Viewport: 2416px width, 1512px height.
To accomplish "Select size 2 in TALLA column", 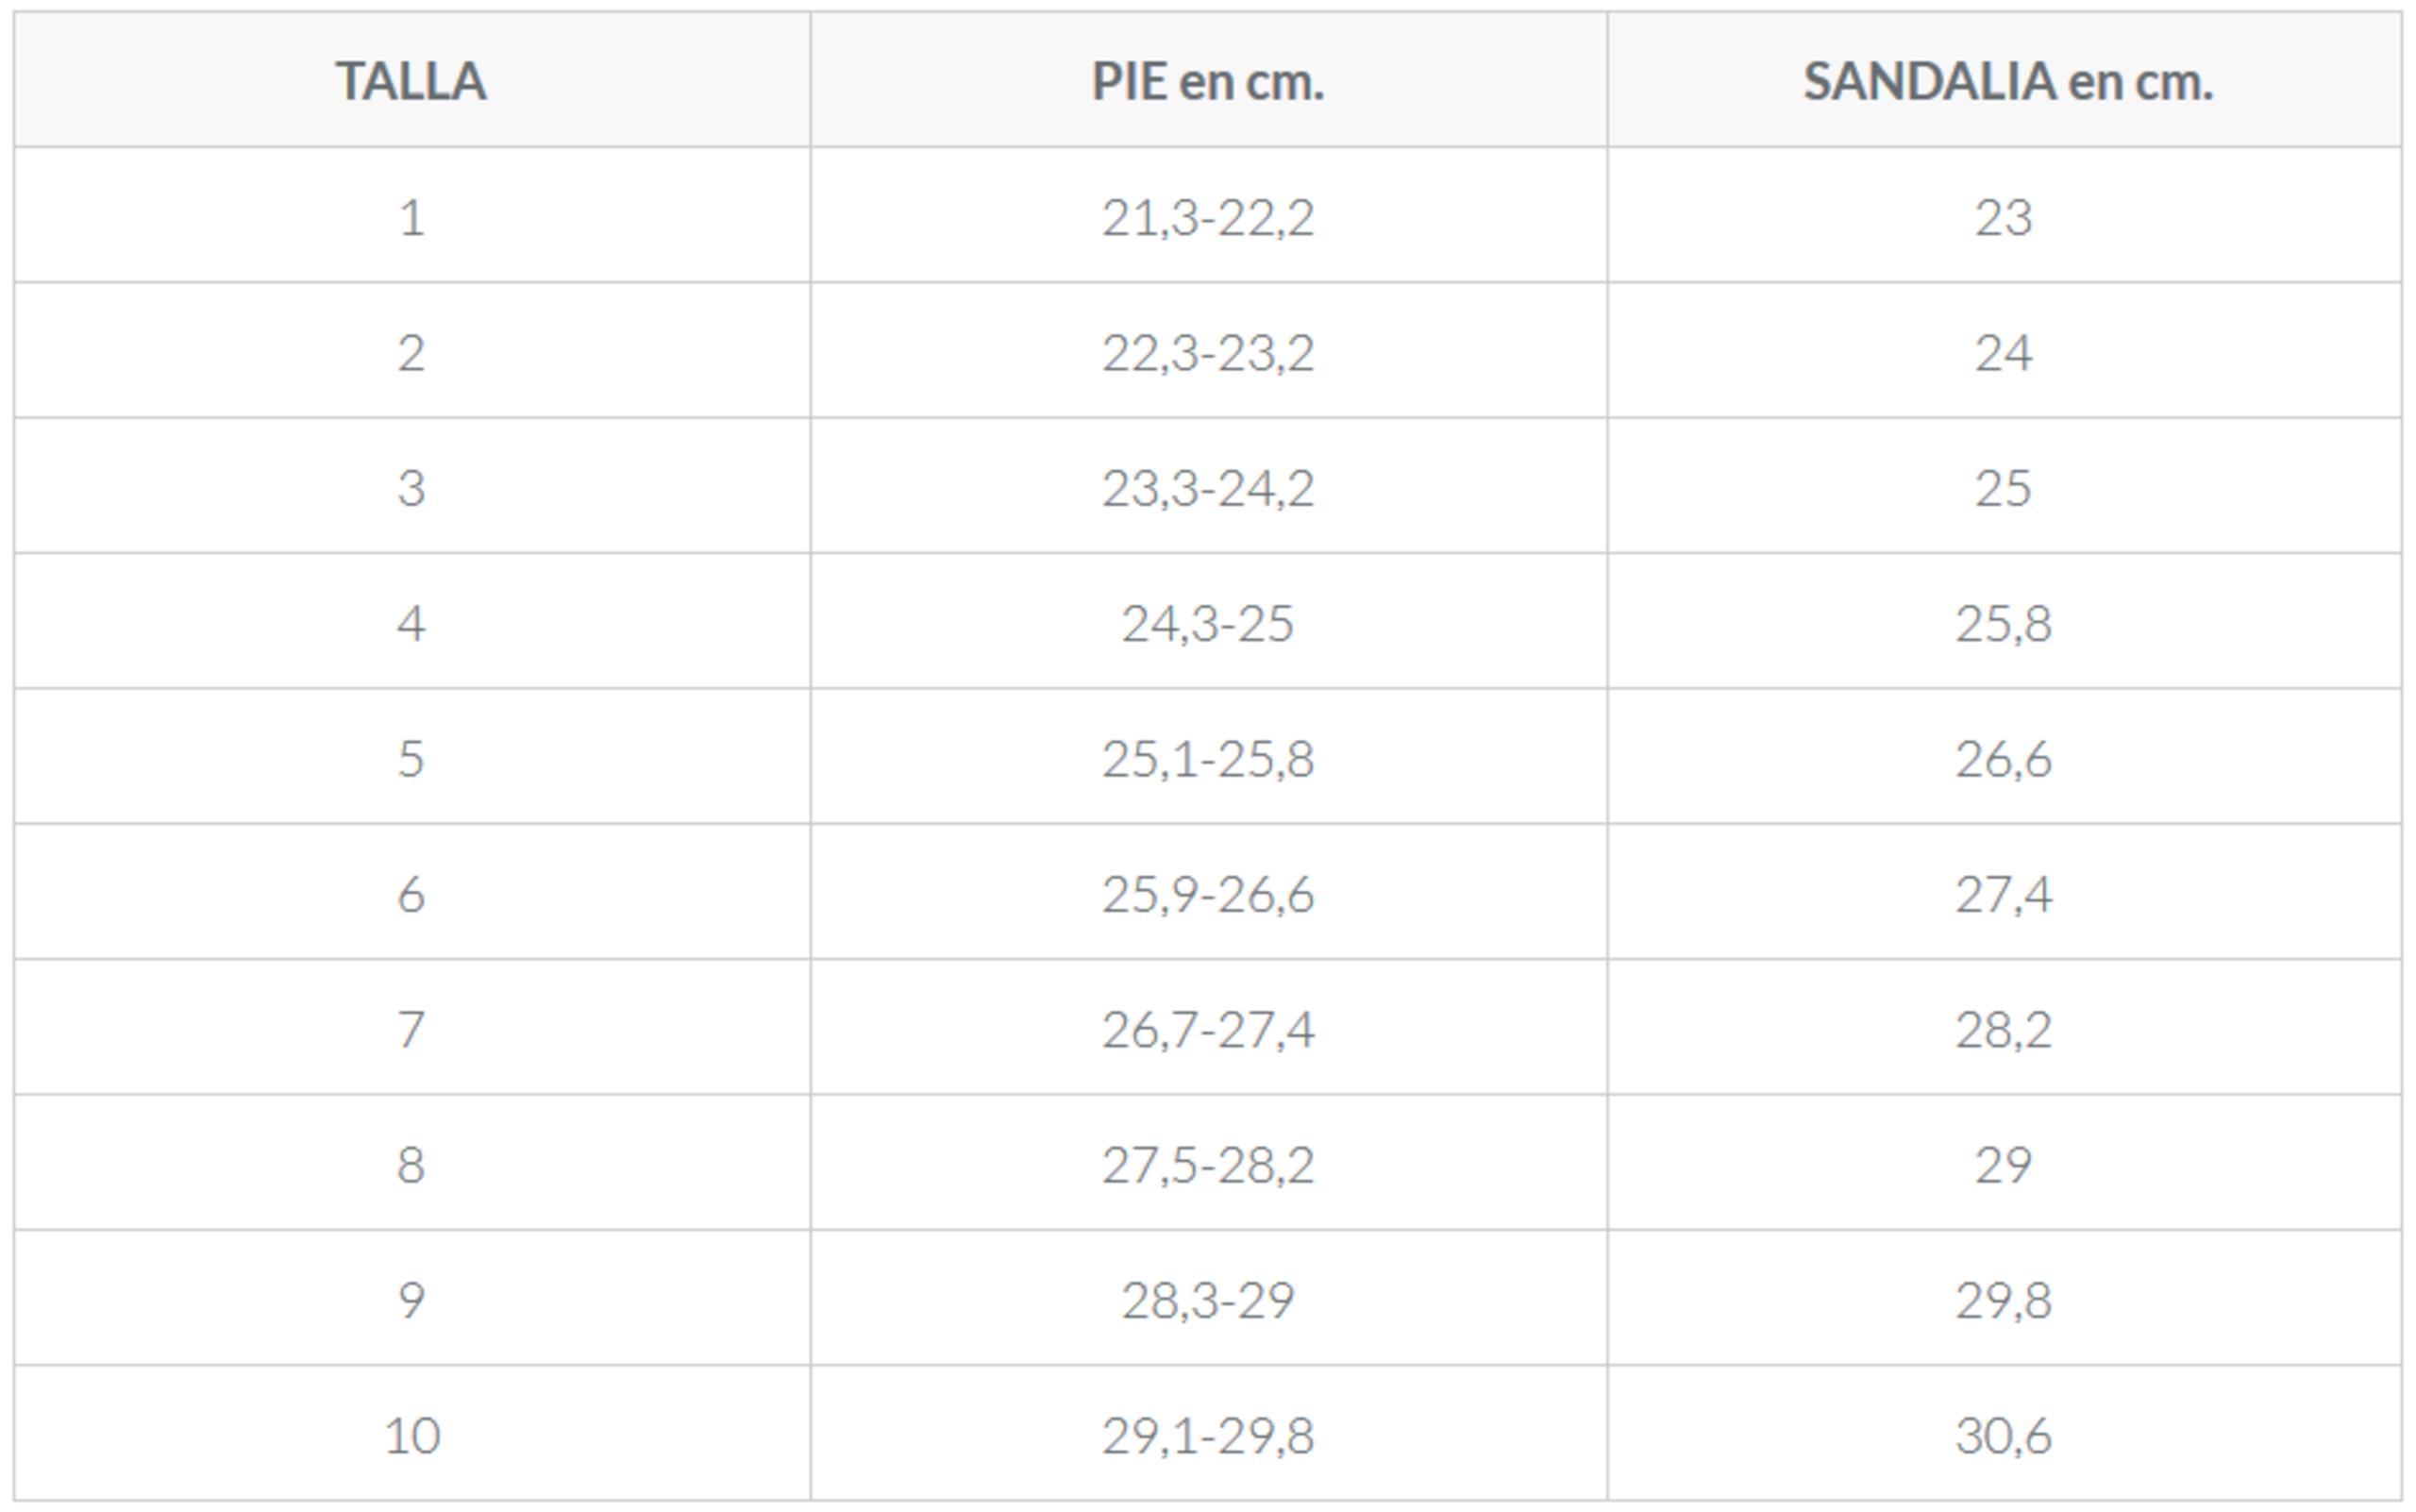I will (411, 352).
